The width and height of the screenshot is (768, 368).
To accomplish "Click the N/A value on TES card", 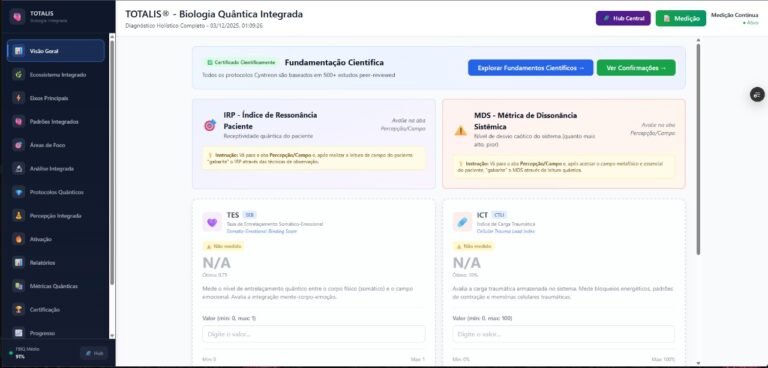I will click(x=216, y=263).
